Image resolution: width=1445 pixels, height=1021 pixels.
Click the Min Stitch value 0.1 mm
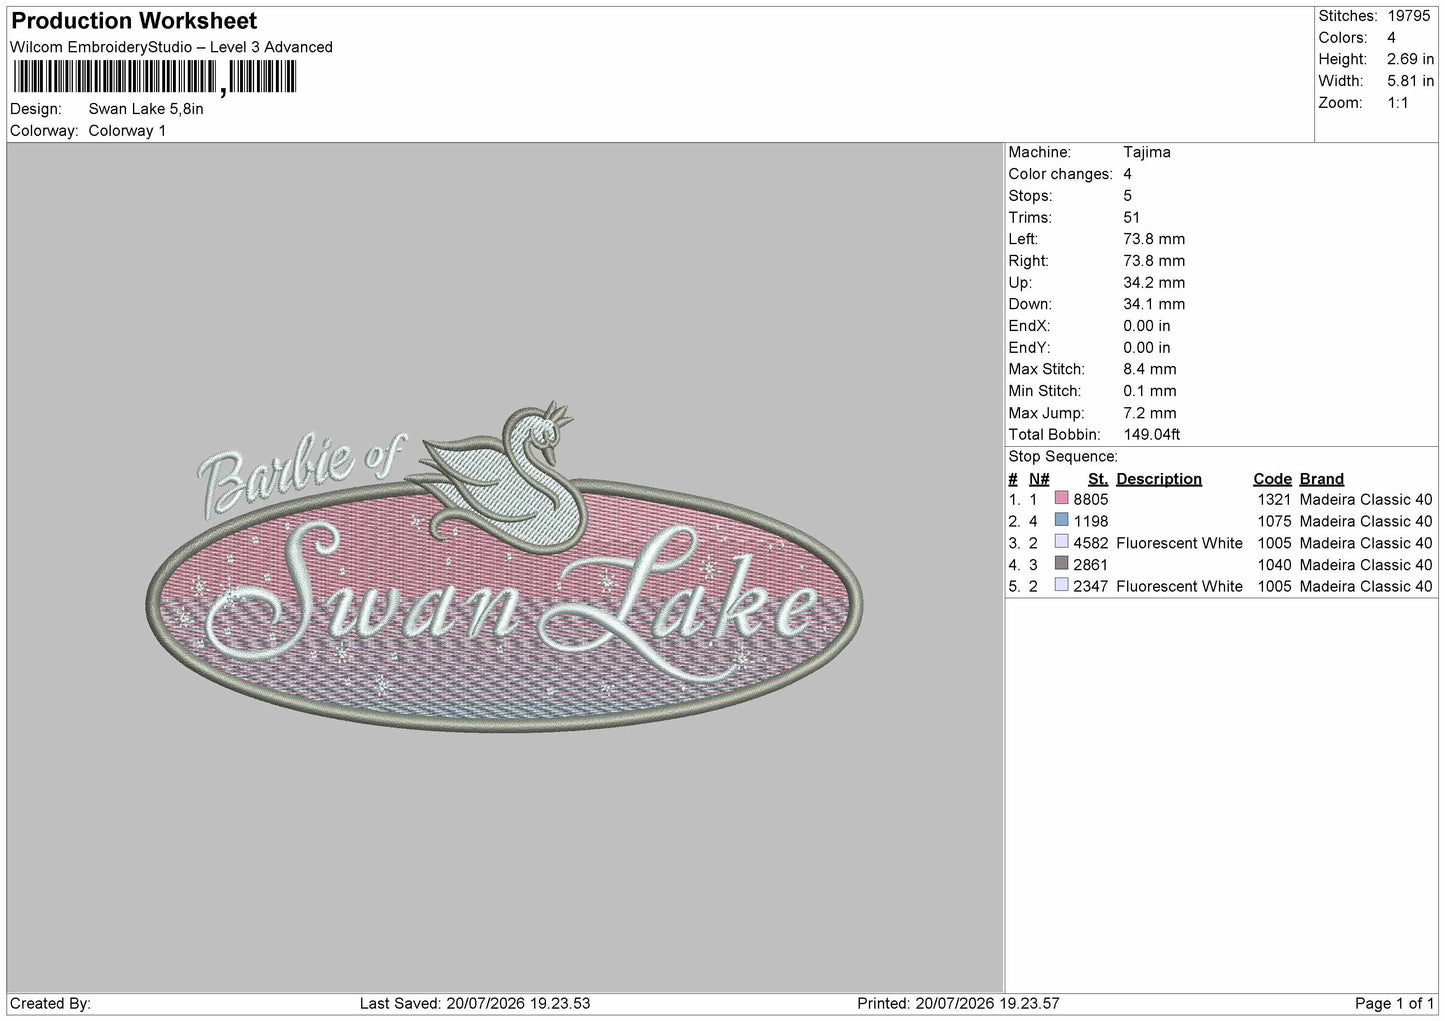pyautogui.click(x=1150, y=392)
